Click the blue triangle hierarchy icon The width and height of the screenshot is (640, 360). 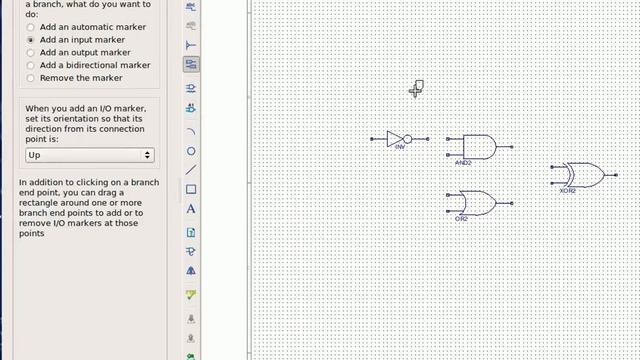191,271
